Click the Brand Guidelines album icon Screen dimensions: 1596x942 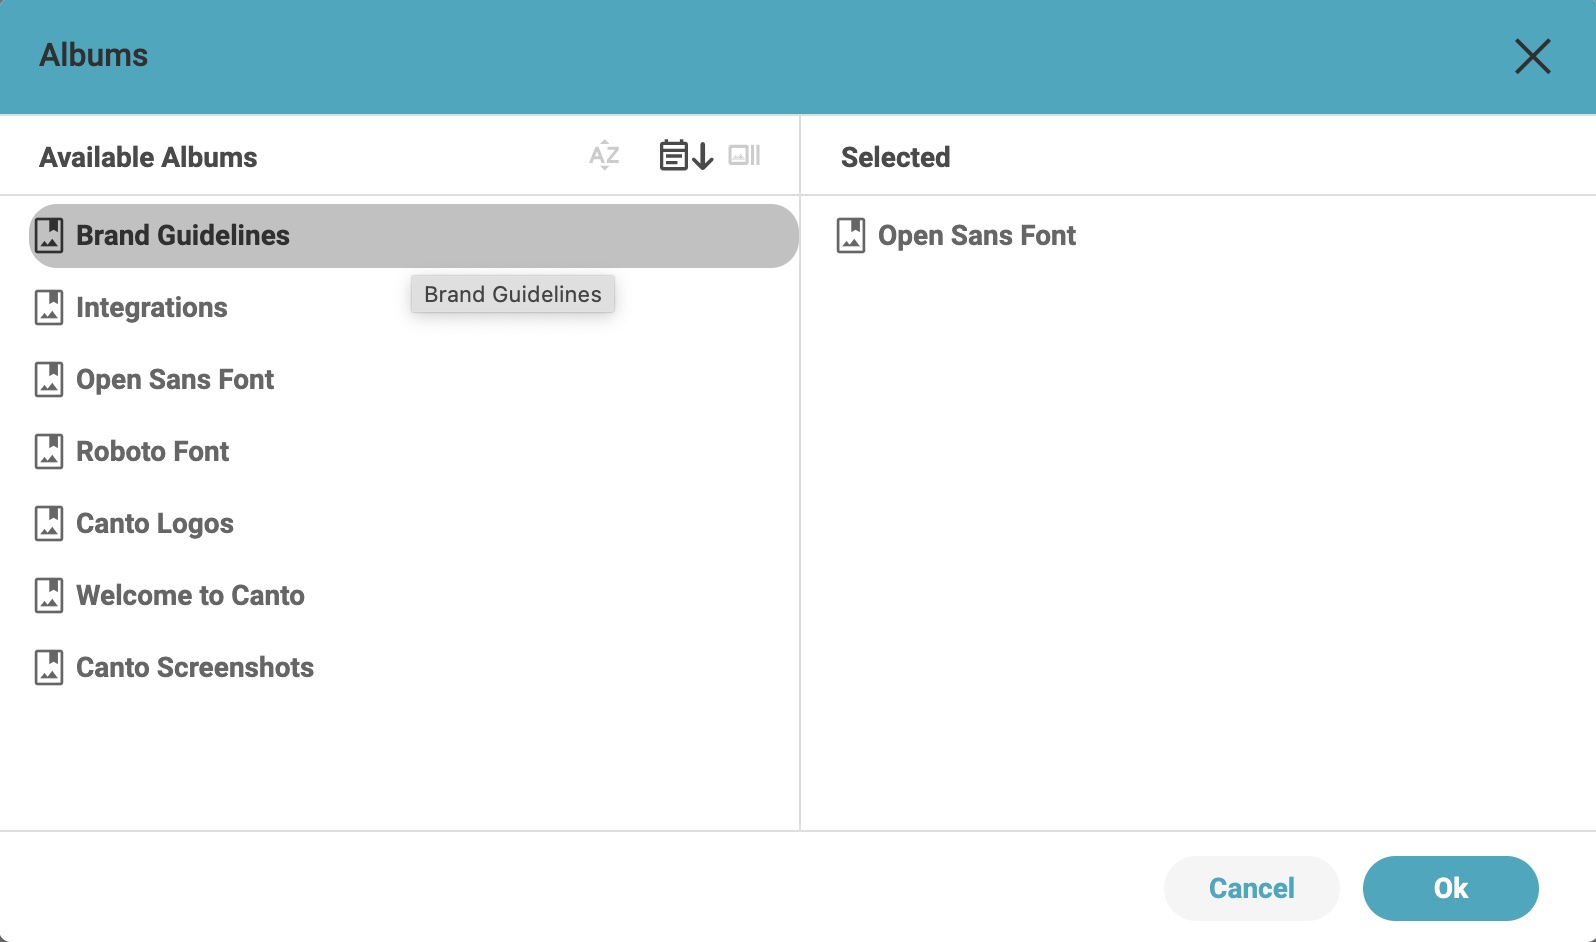click(x=49, y=236)
